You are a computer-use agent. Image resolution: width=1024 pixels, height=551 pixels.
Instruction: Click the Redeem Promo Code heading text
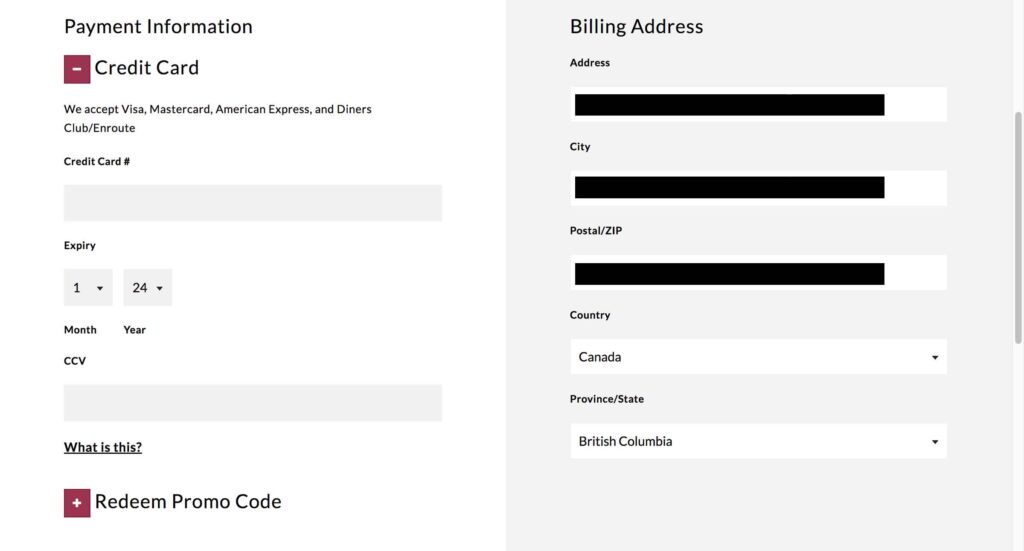[x=188, y=502]
